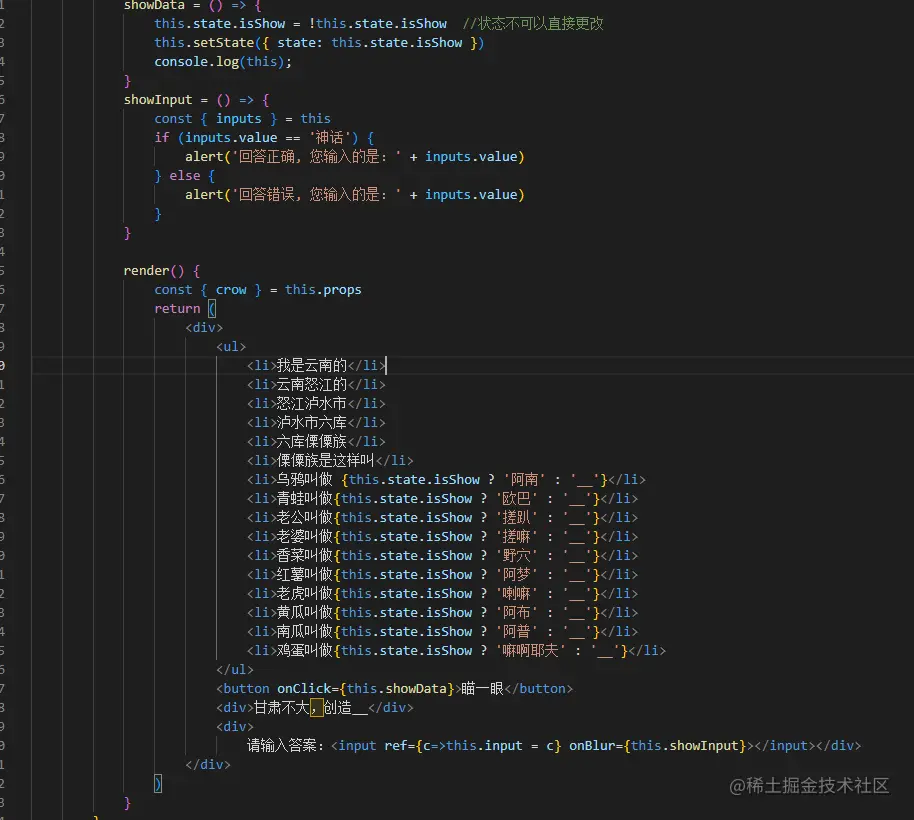
Task: Click the button line with '瞄一眼'
Action: coord(395,689)
